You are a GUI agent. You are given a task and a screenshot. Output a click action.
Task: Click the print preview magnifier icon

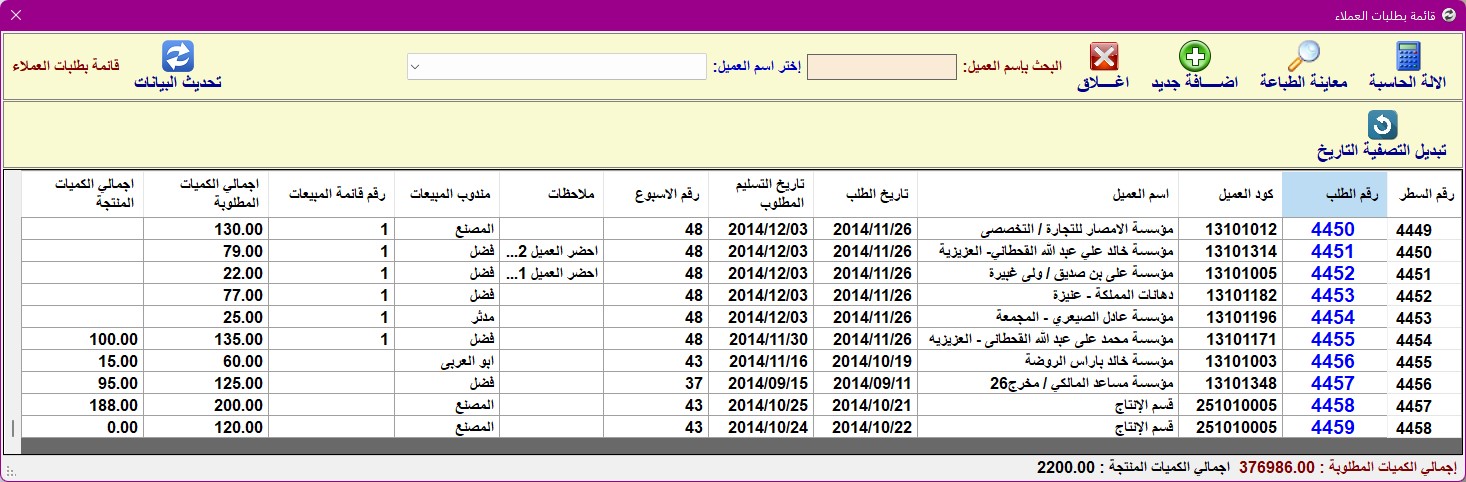coord(1303,56)
